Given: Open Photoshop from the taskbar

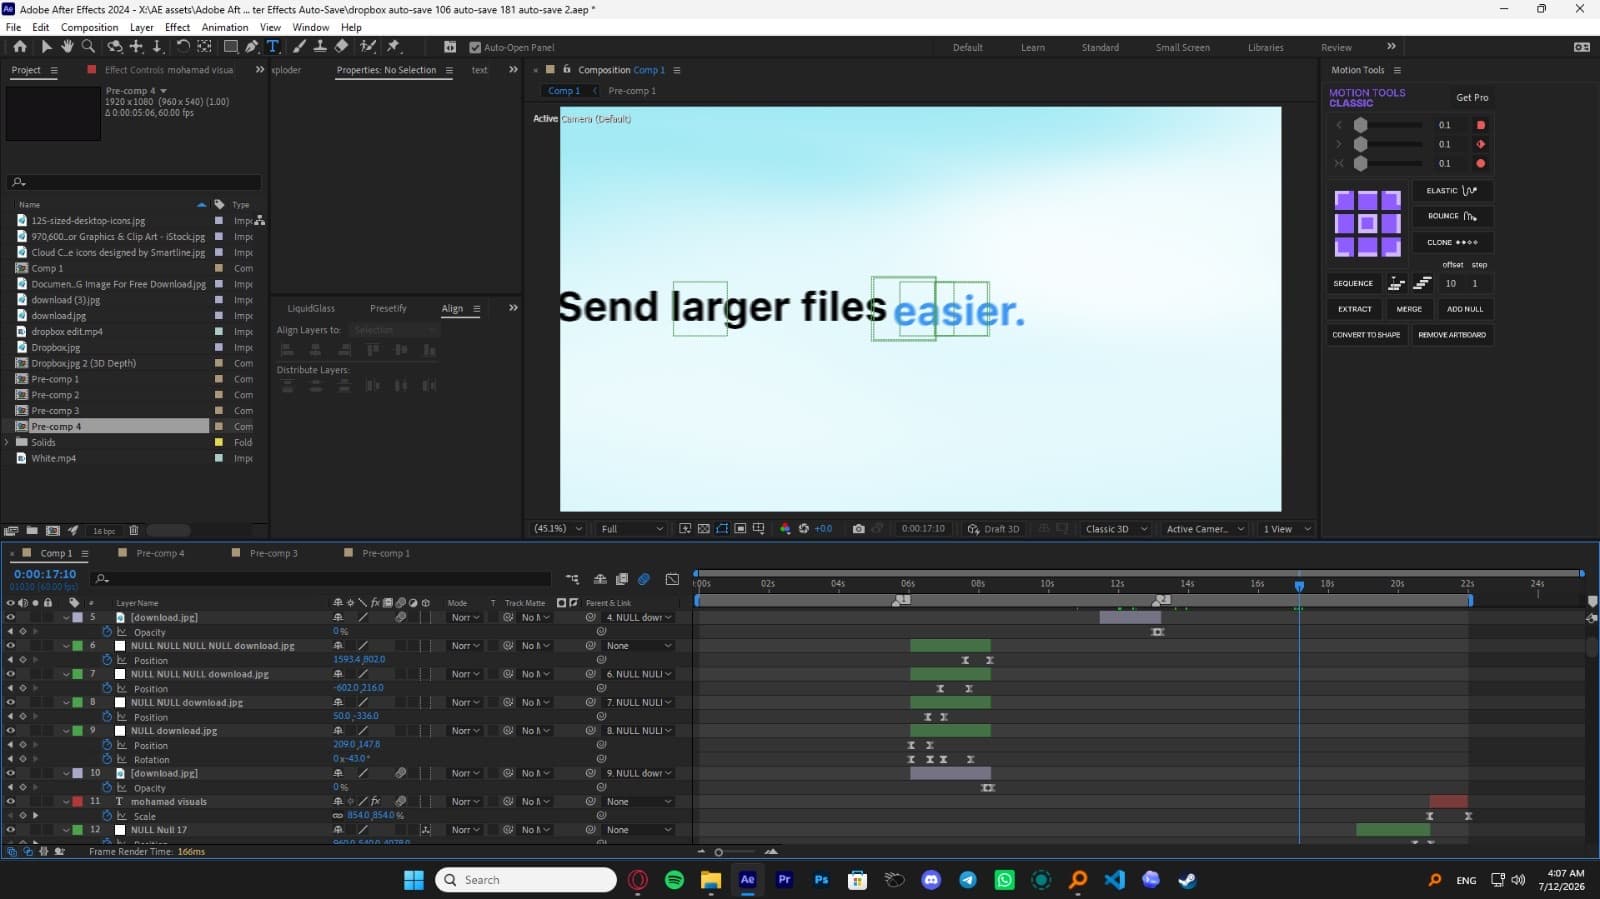Looking at the screenshot, I should click(821, 880).
